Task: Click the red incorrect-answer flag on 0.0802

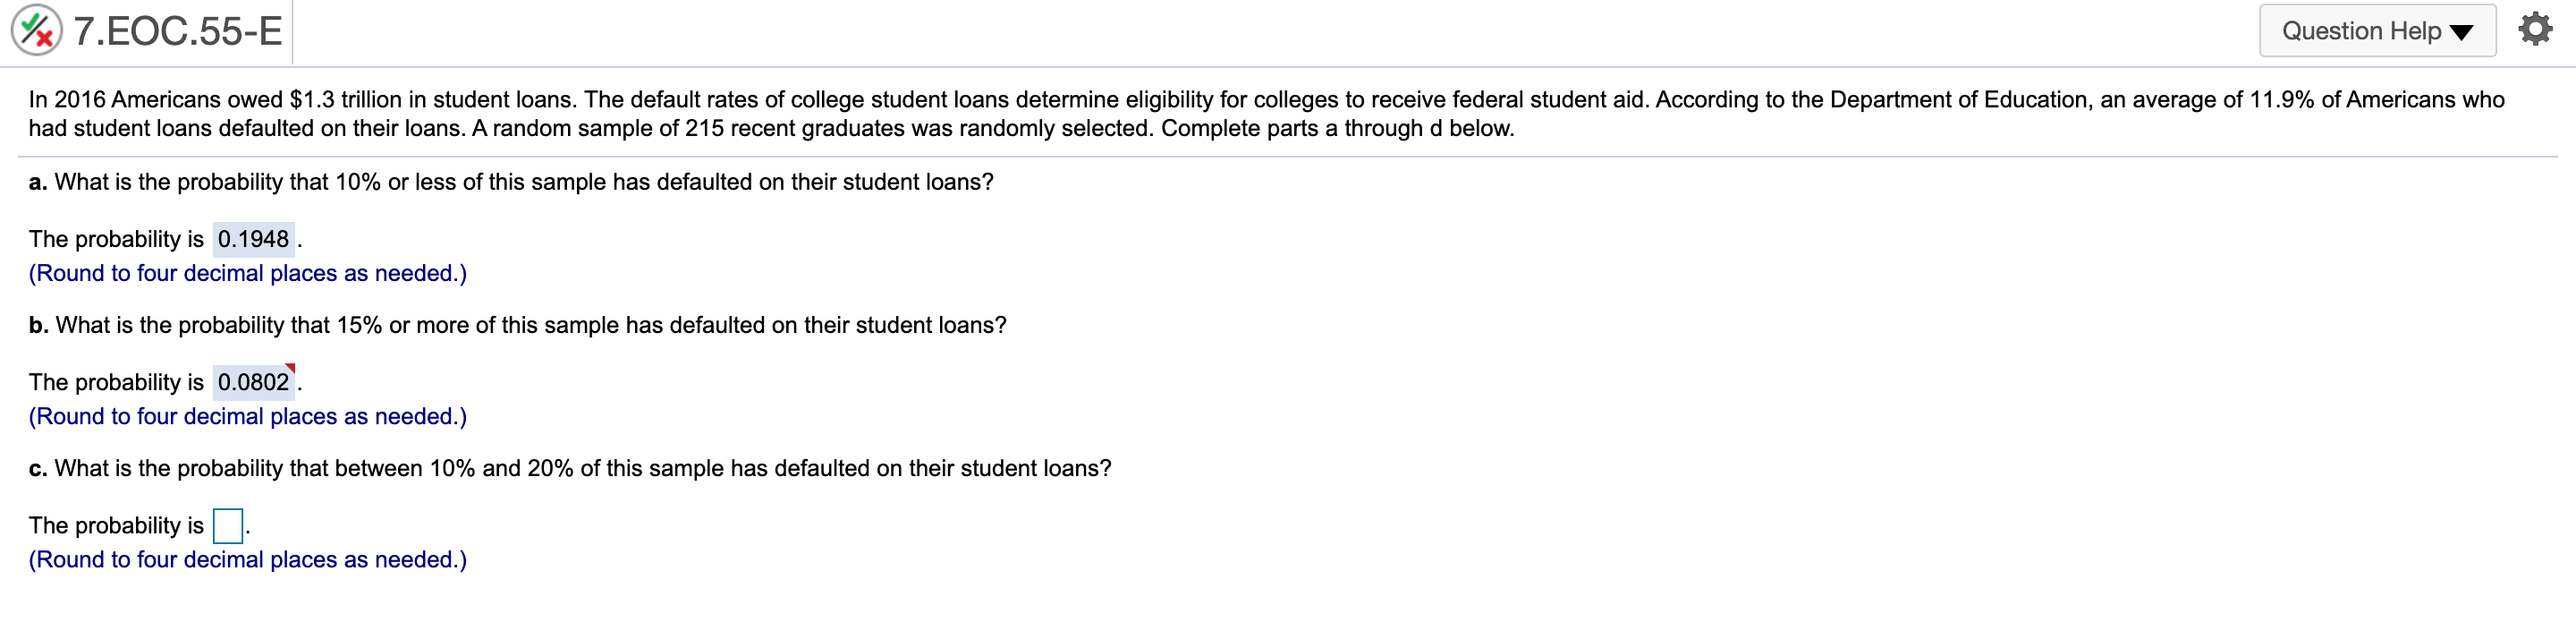Action: click(291, 370)
